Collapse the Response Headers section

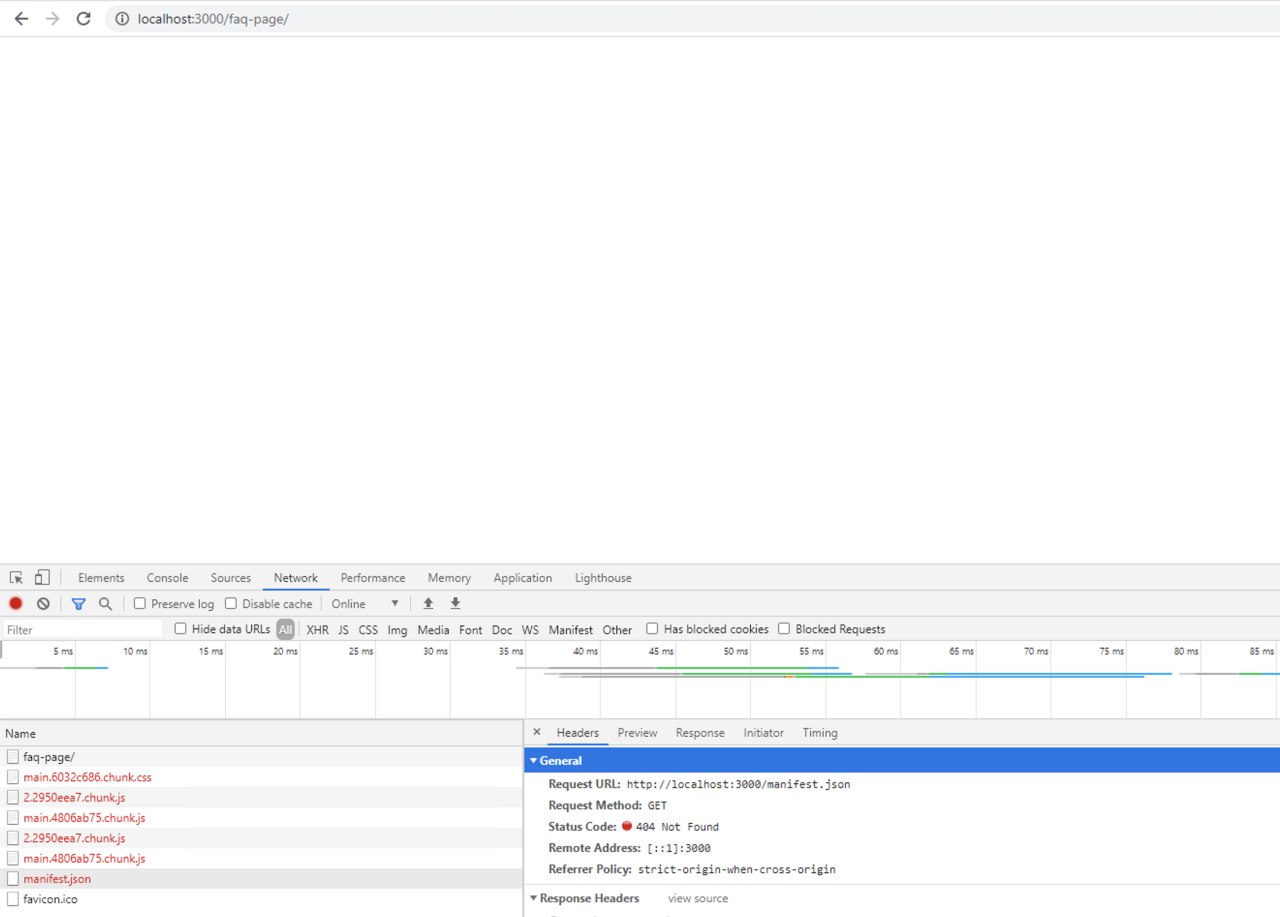click(534, 899)
